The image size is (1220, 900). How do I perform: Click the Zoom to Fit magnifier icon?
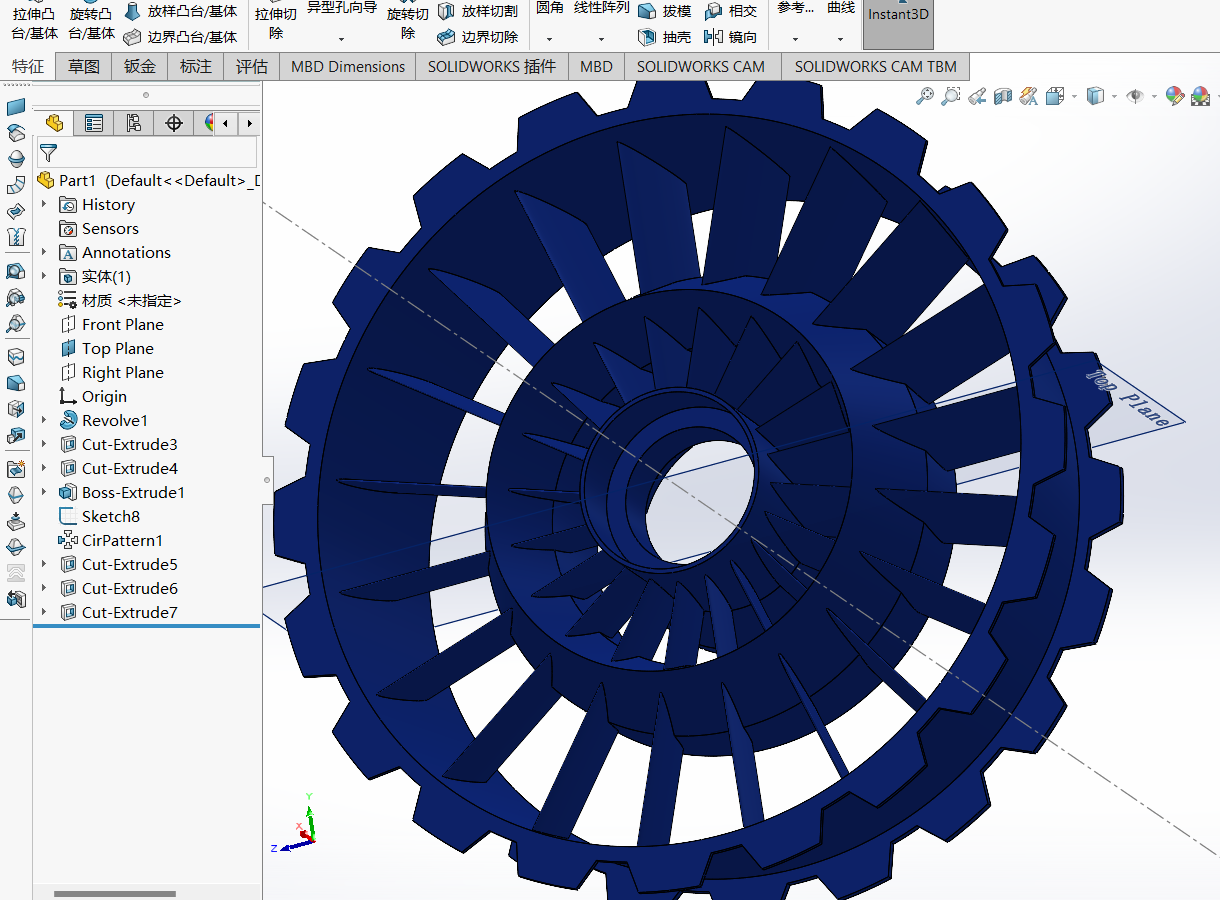[x=925, y=96]
